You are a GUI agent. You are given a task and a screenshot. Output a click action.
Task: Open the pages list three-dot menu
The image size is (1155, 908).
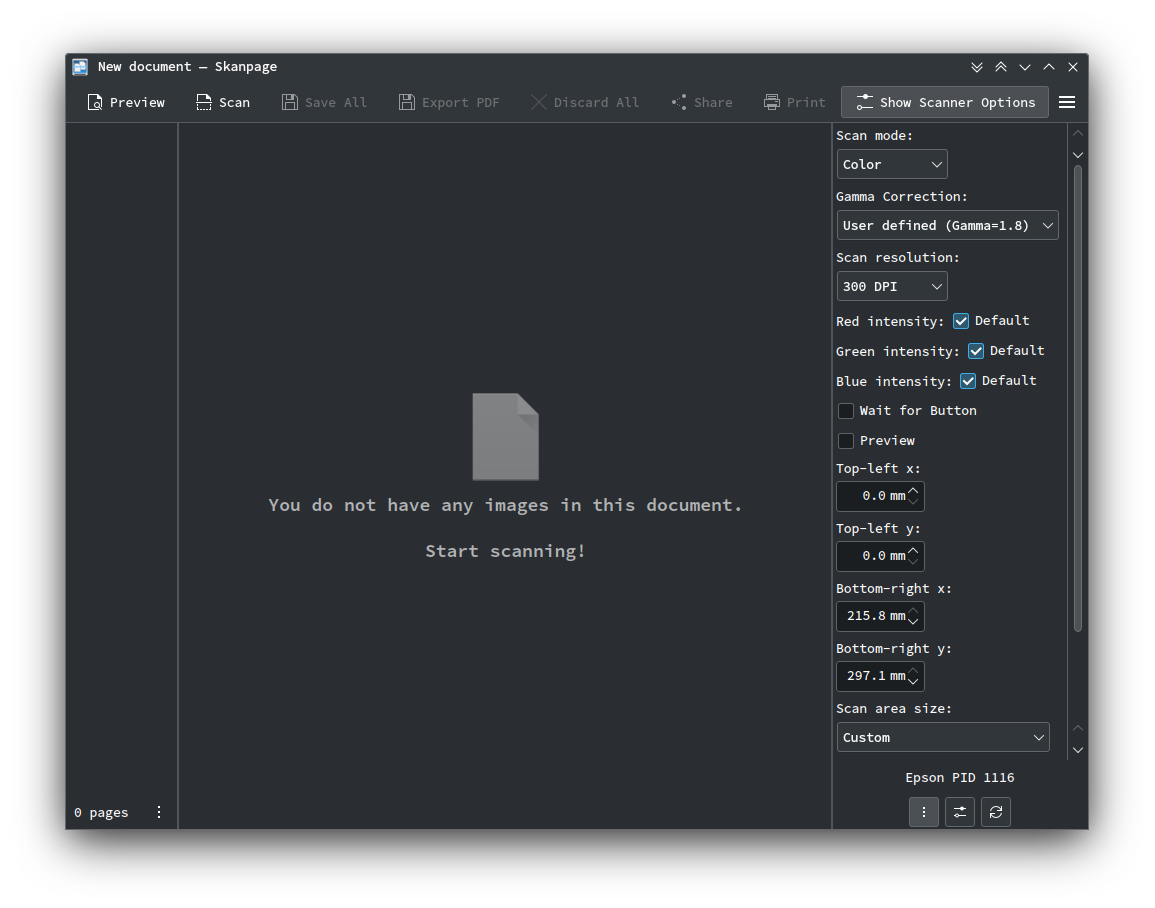coord(159,812)
